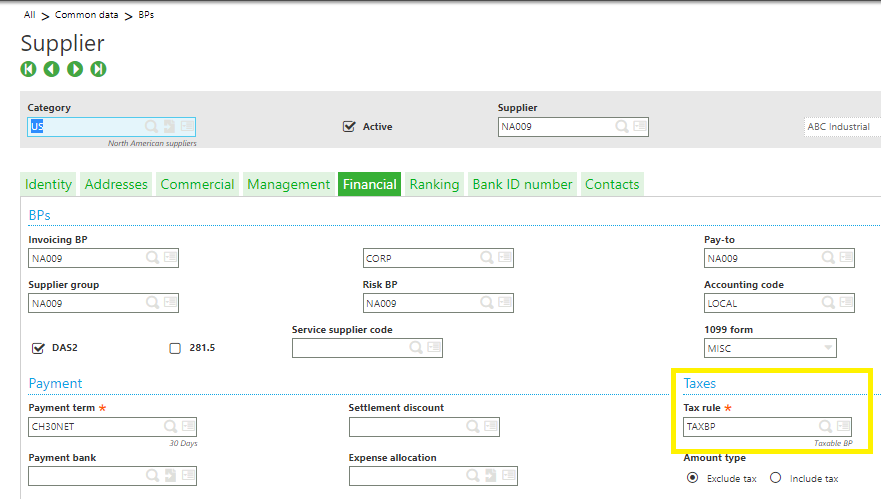The image size is (881, 499).
Task: Click Common data breadcrumb link
Action: (86, 15)
